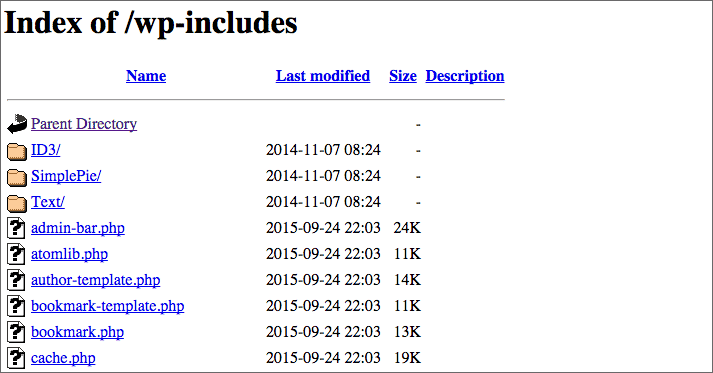
Task: Click the file icon beside bookmark.php
Action: [16, 332]
